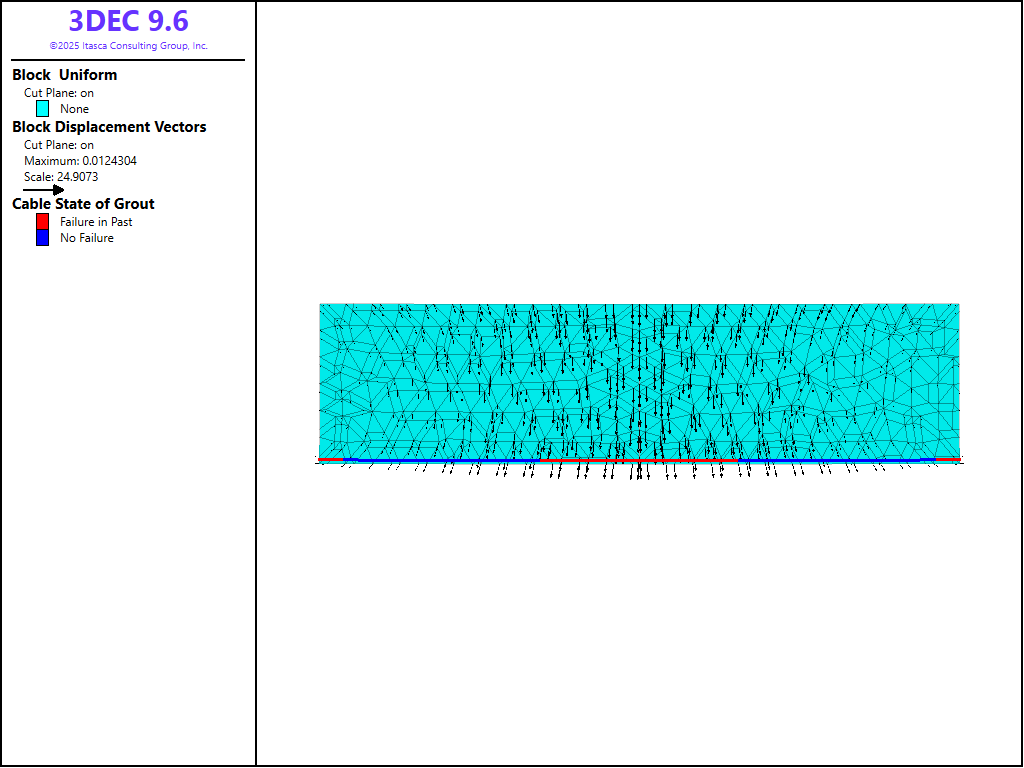The height and width of the screenshot is (768, 1024).
Task: Select the Block Displacement Vectors heading
Action: 109,127
